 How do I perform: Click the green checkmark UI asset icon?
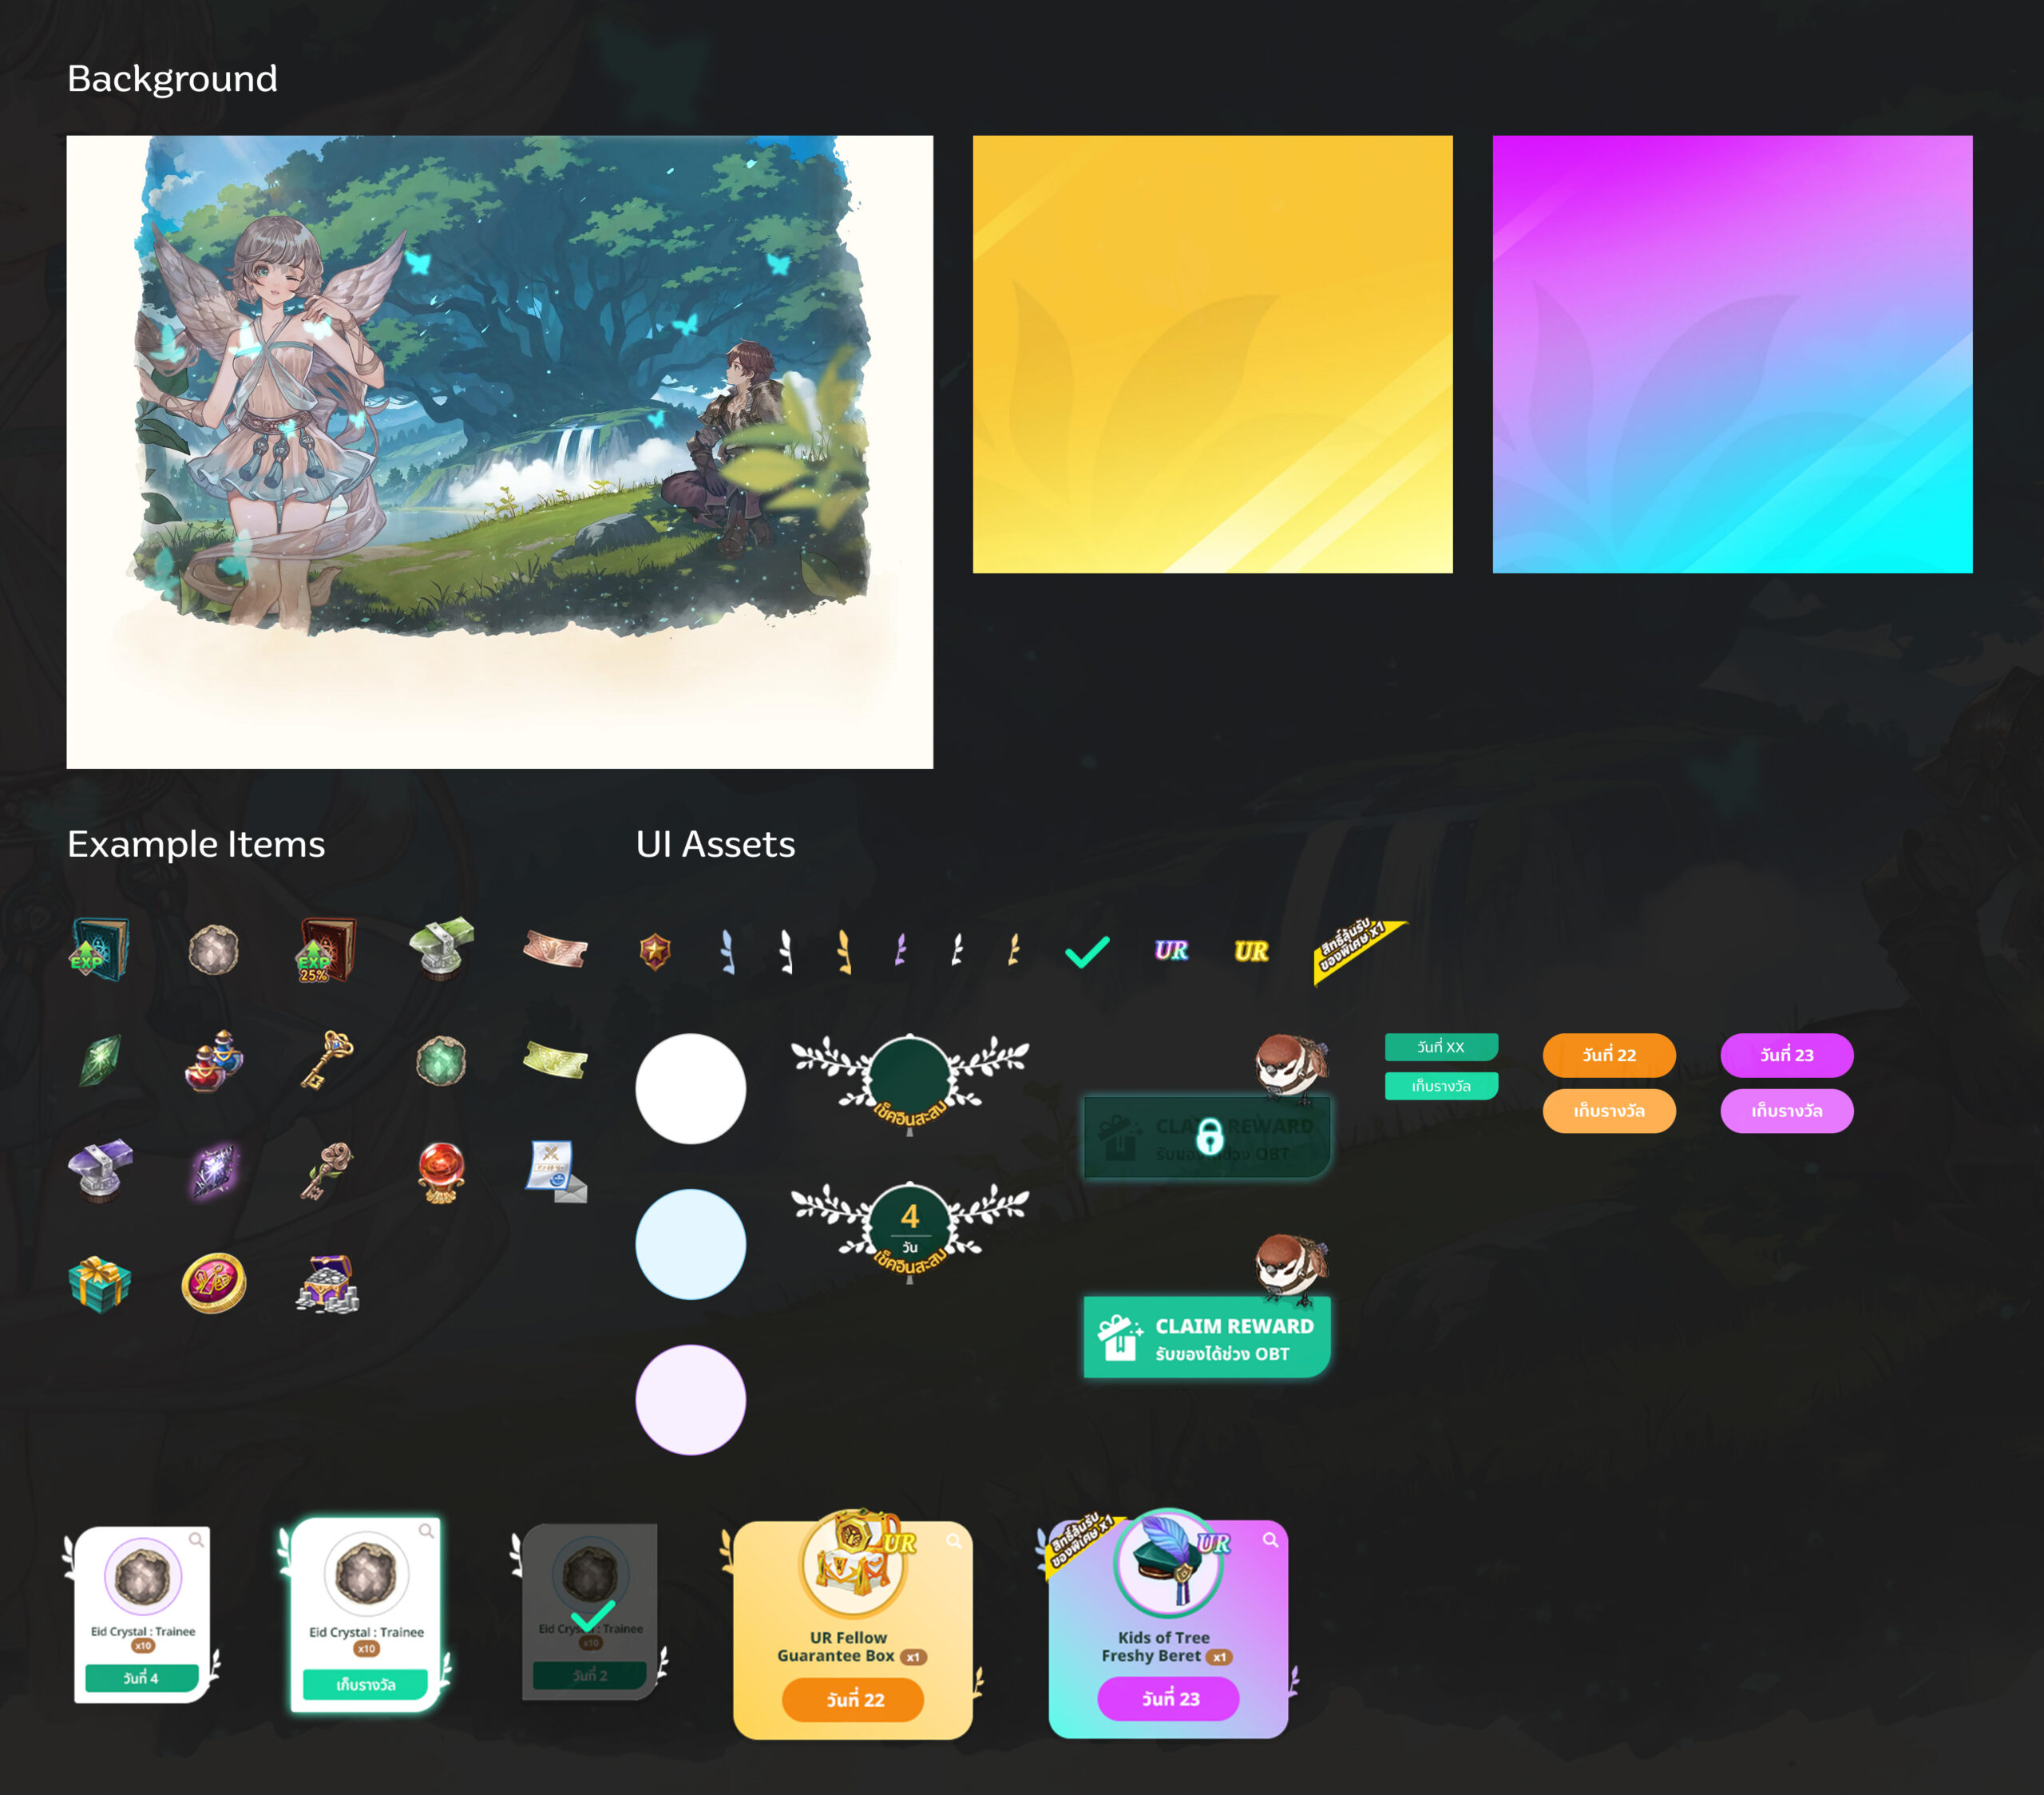pos(1087,951)
